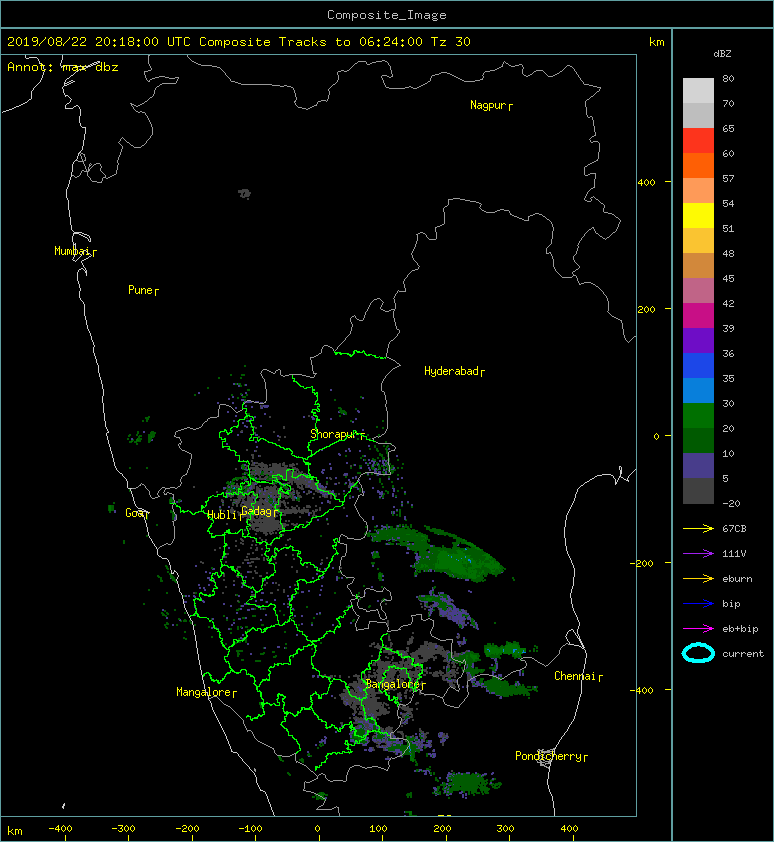Click the -200 tick on vertical axis
This screenshot has width=774, height=842.
[x=642, y=563]
